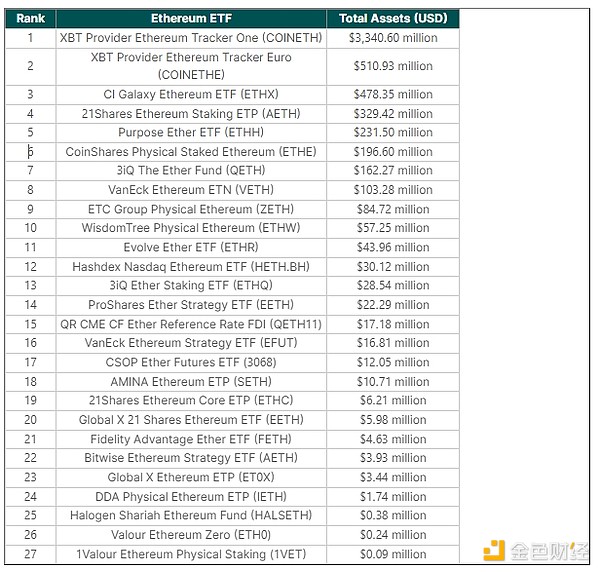
Task: Select WisdomTree Physical Ethereum (ETHW) row
Action: [232, 228]
